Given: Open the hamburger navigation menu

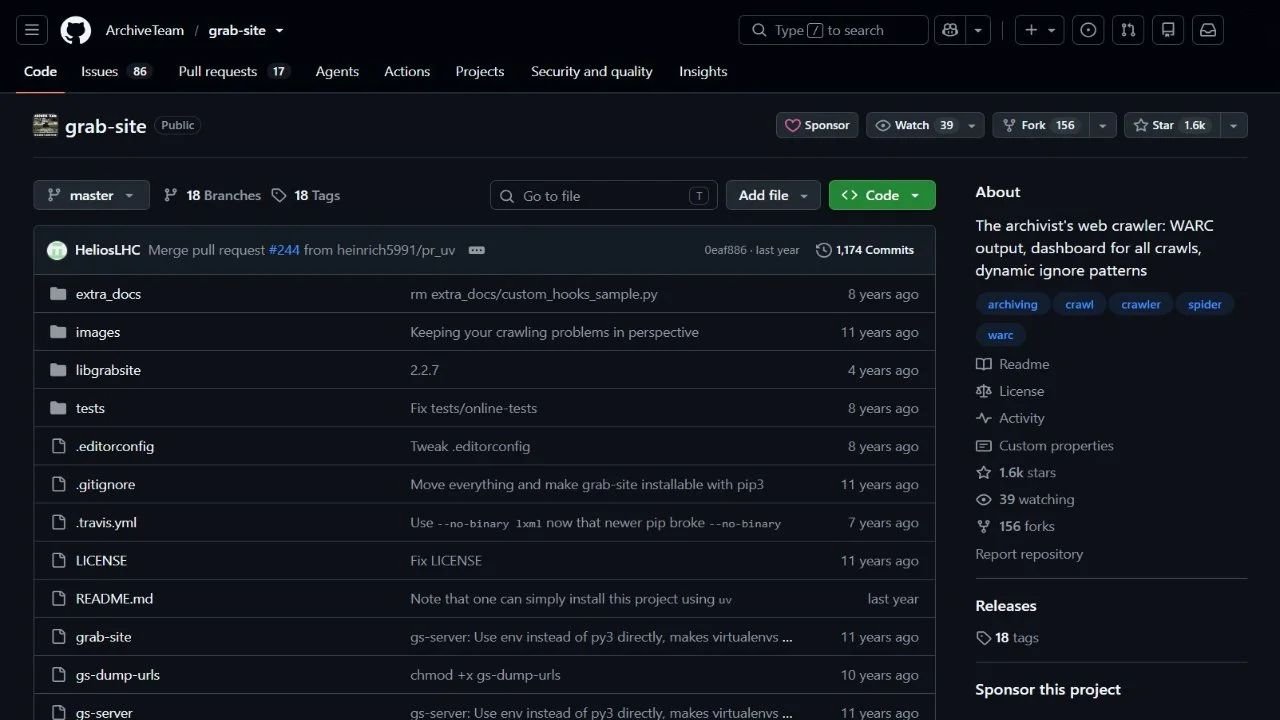Looking at the screenshot, I should pos(31,30).
